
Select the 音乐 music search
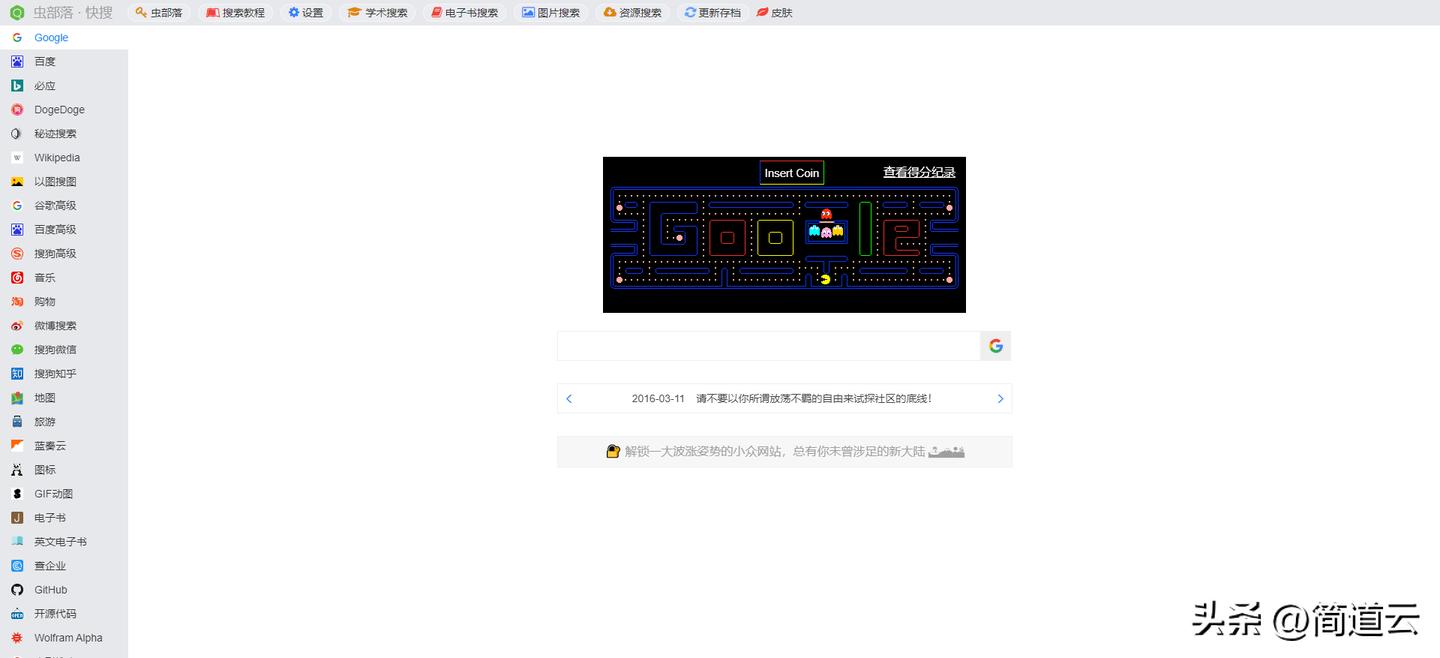[44, 277]
